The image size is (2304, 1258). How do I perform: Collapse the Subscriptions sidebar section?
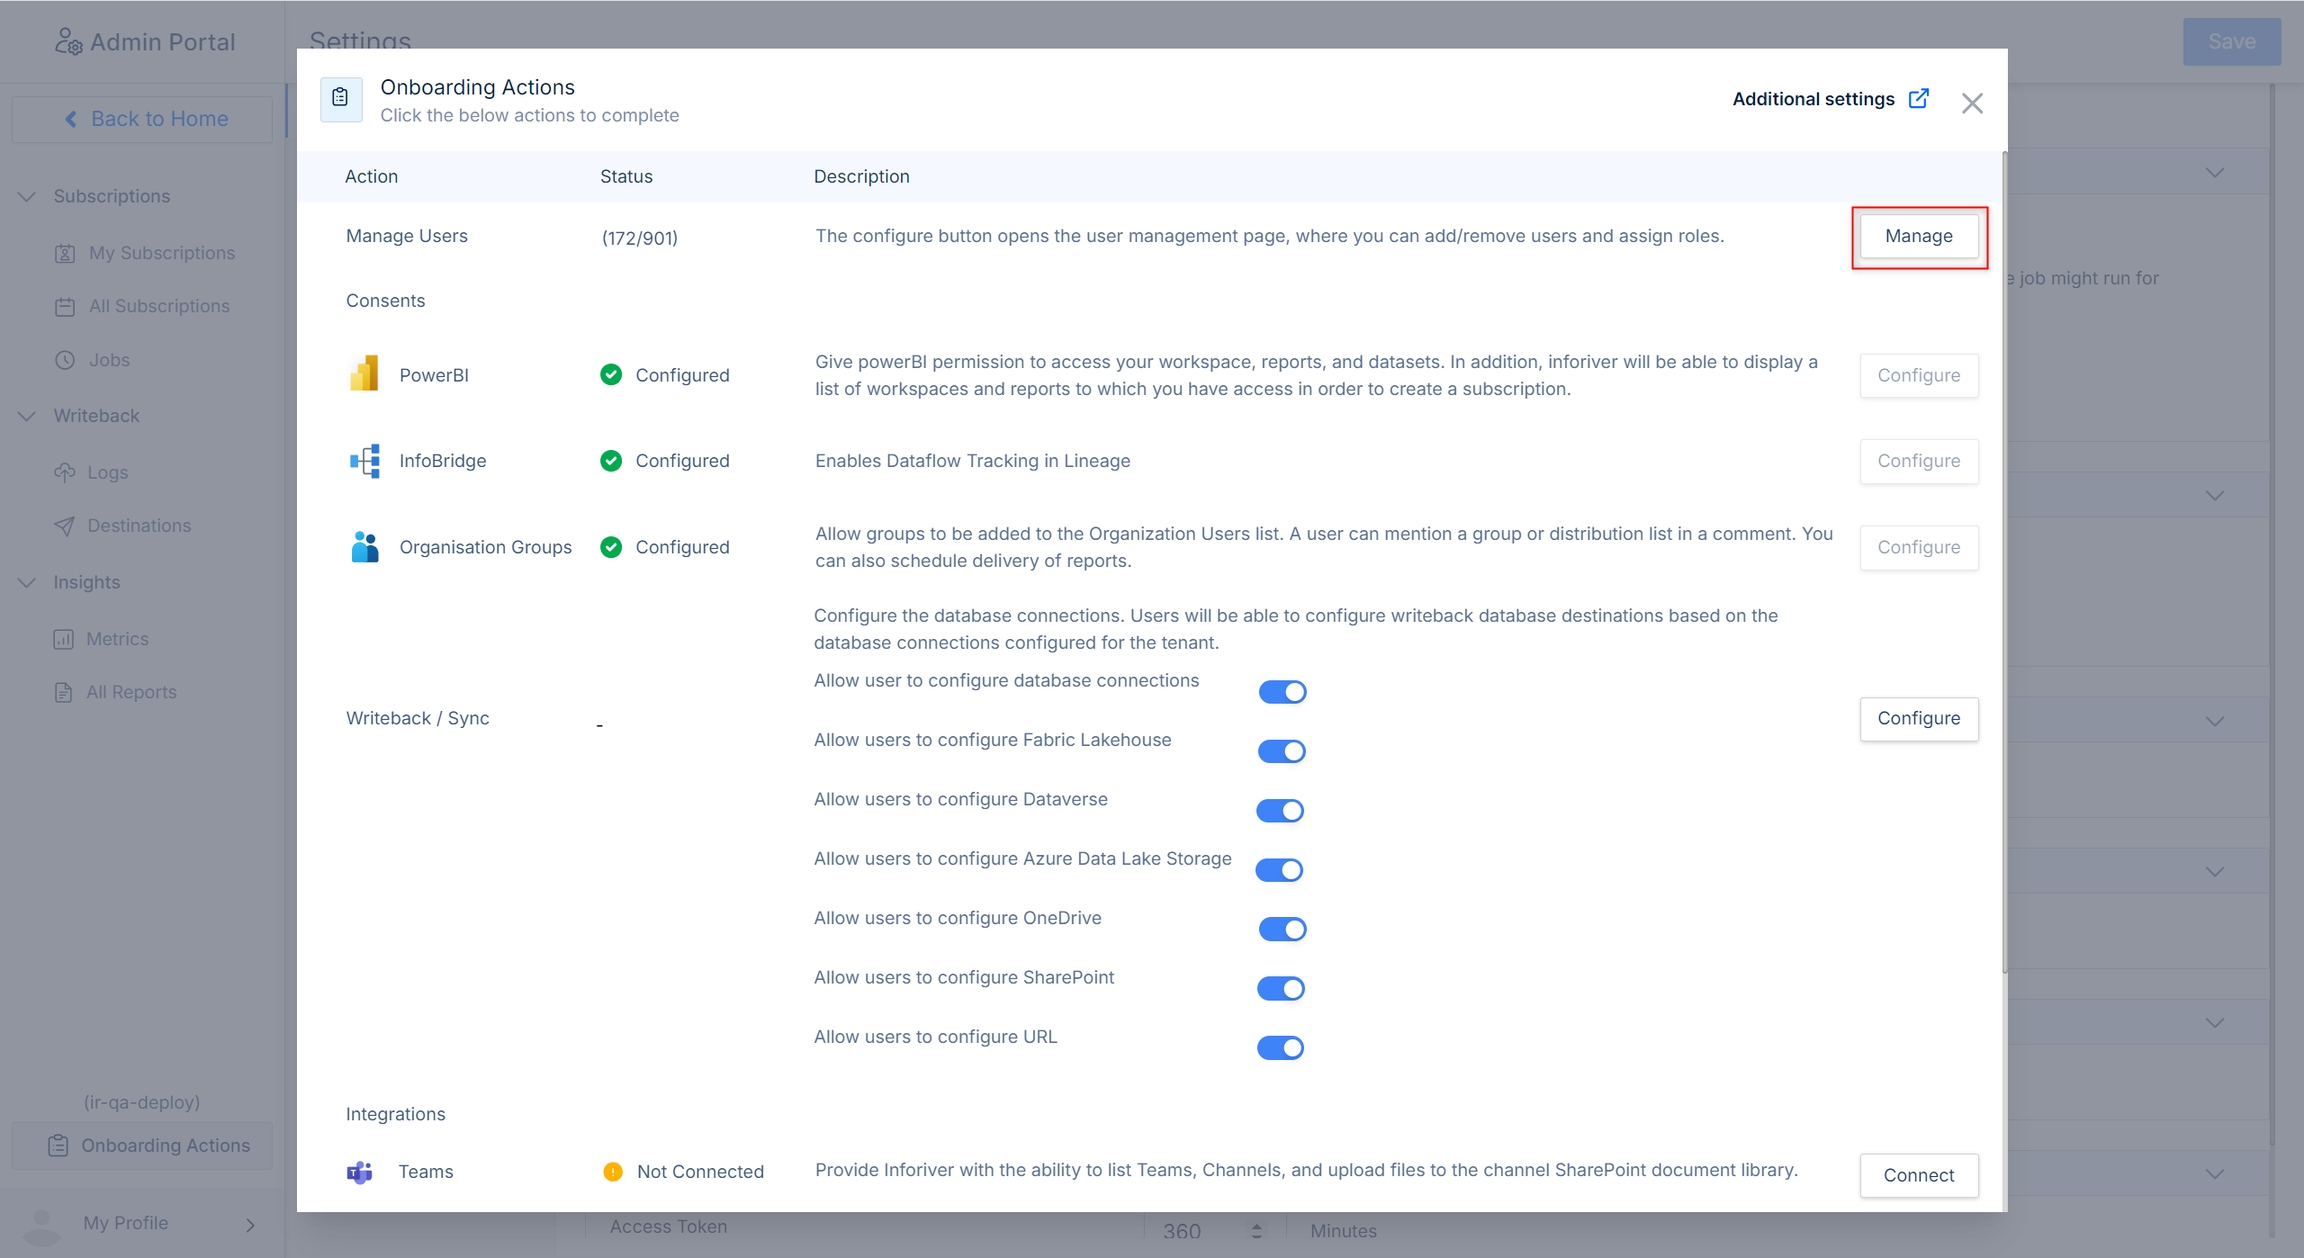[x=27, y=196]
